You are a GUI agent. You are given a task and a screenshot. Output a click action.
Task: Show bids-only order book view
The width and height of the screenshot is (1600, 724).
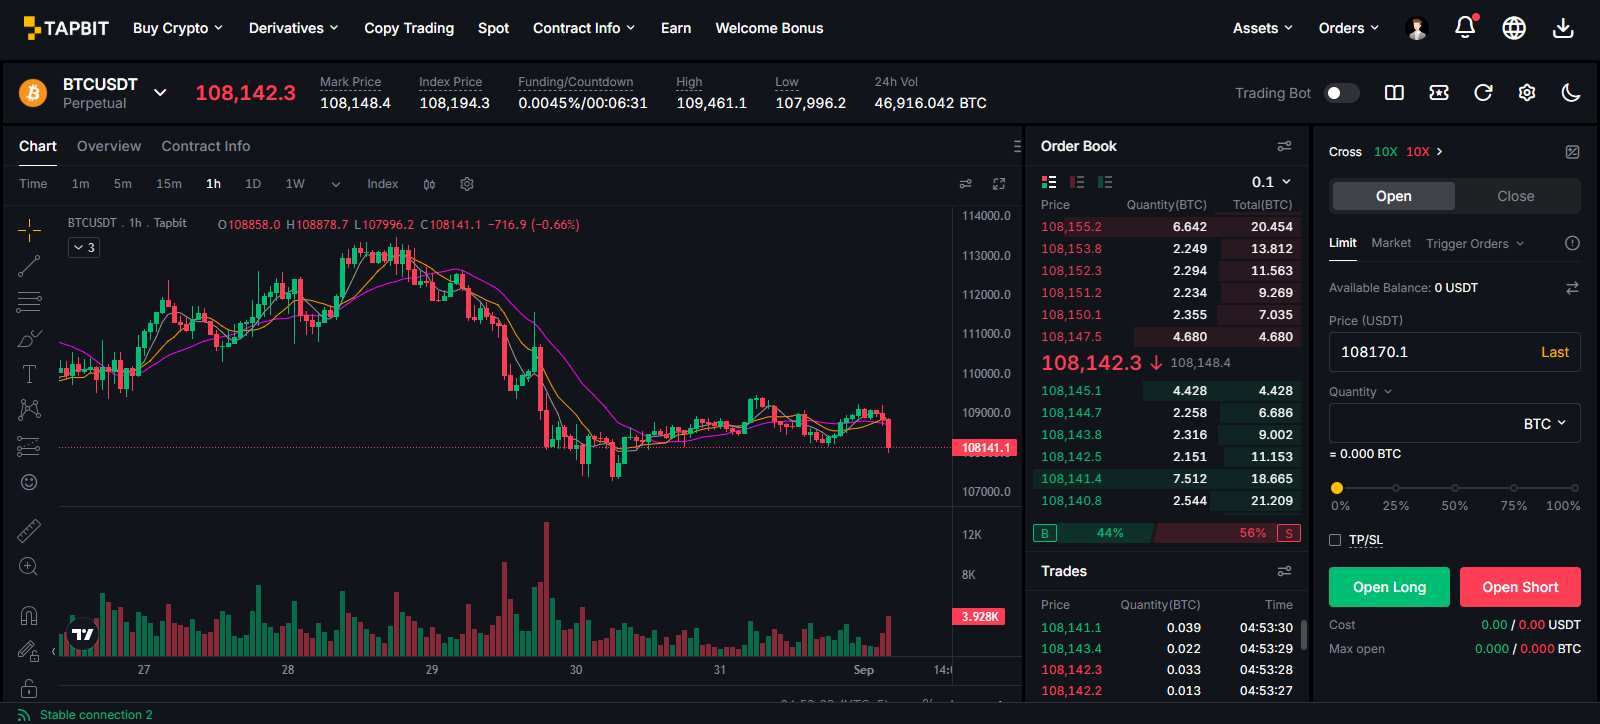click(1105, 182)
